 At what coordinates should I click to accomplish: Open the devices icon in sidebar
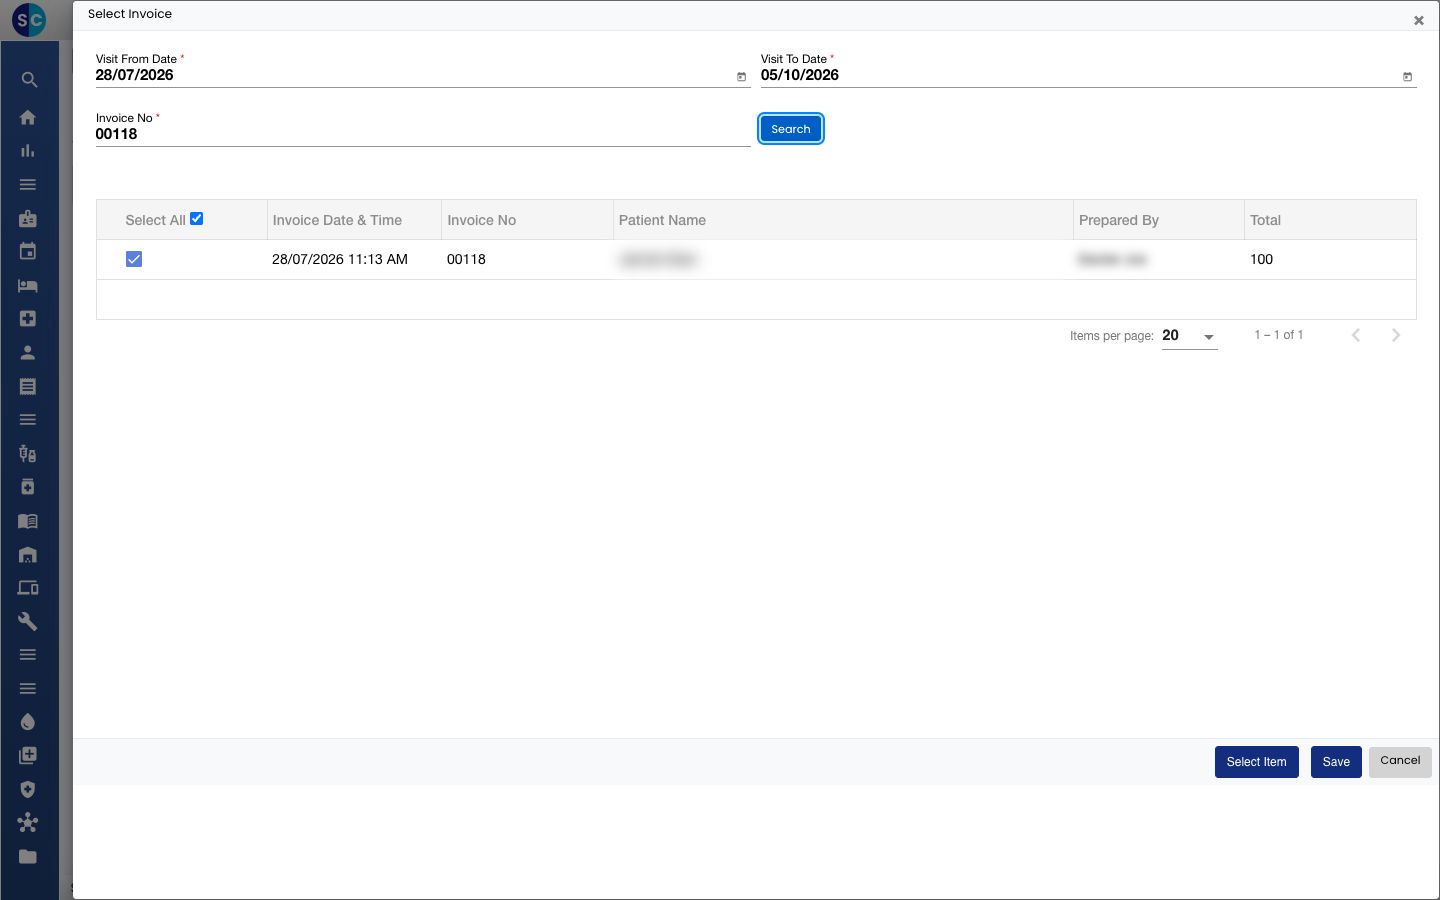coord(28,588)
